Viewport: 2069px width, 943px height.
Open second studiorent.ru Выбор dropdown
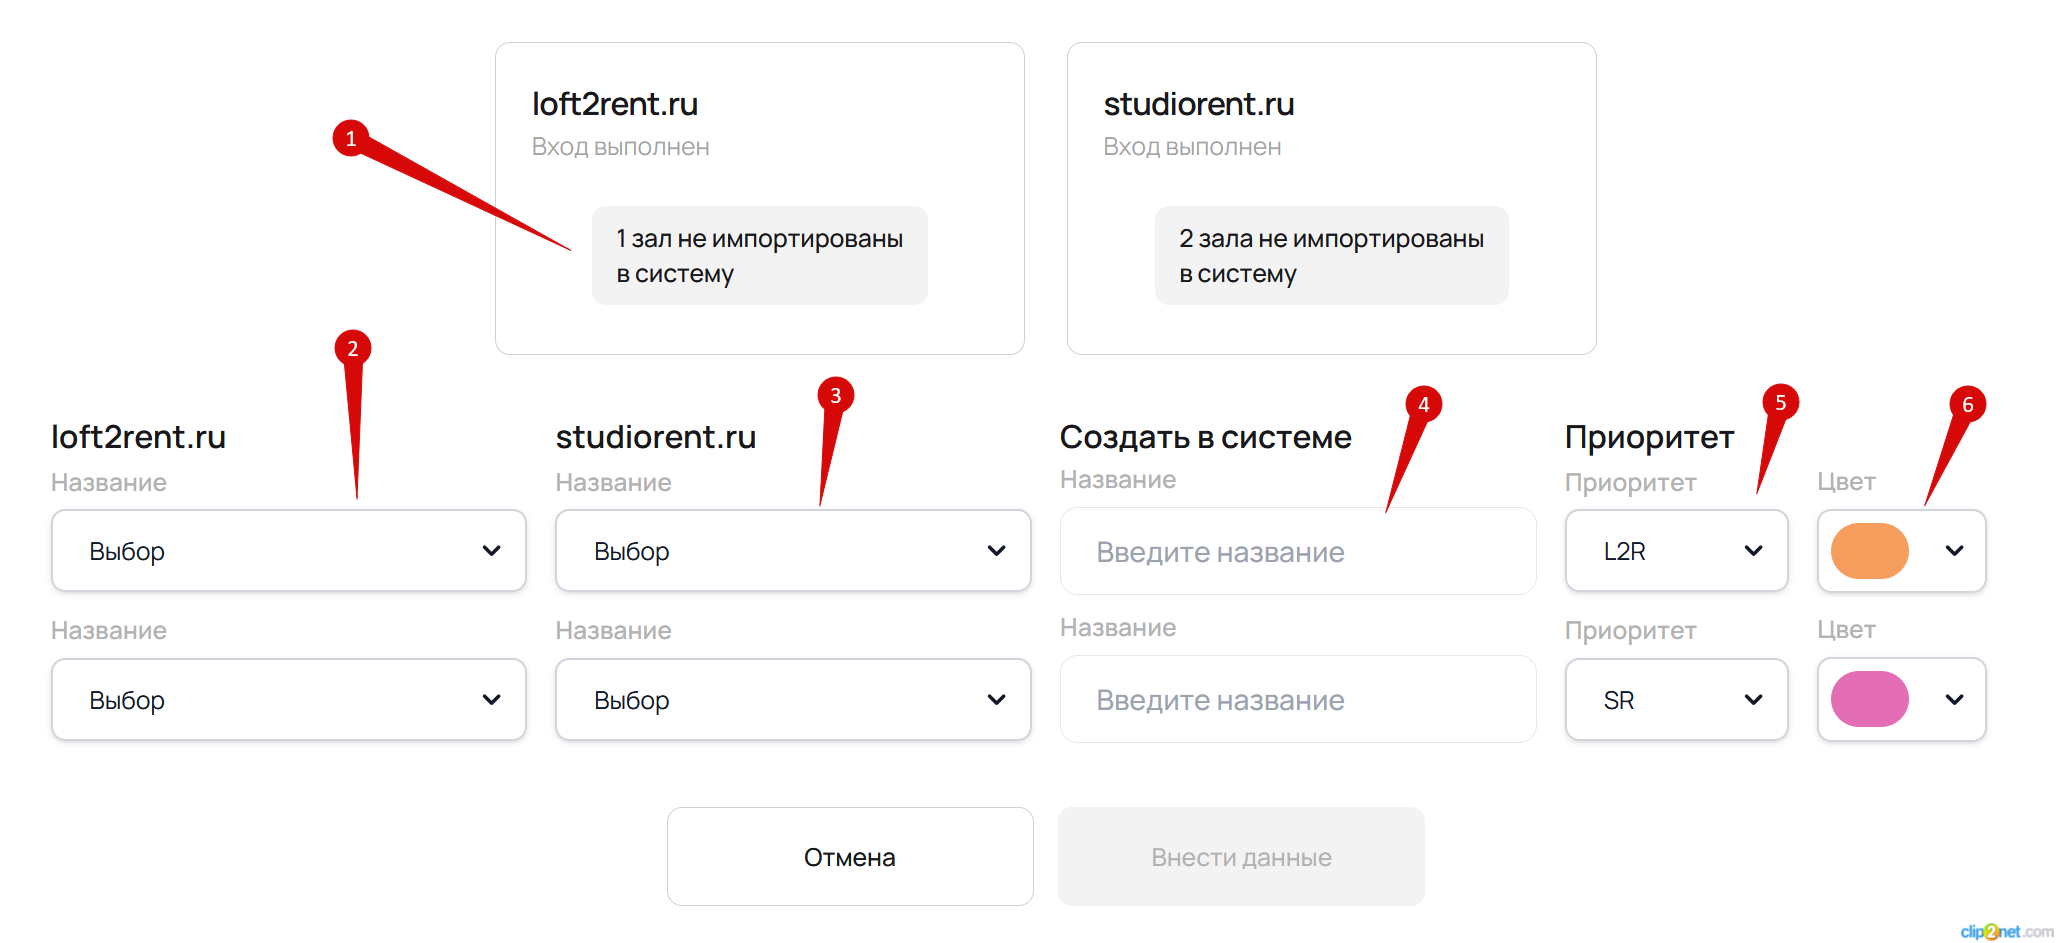(x=793, y=699)
